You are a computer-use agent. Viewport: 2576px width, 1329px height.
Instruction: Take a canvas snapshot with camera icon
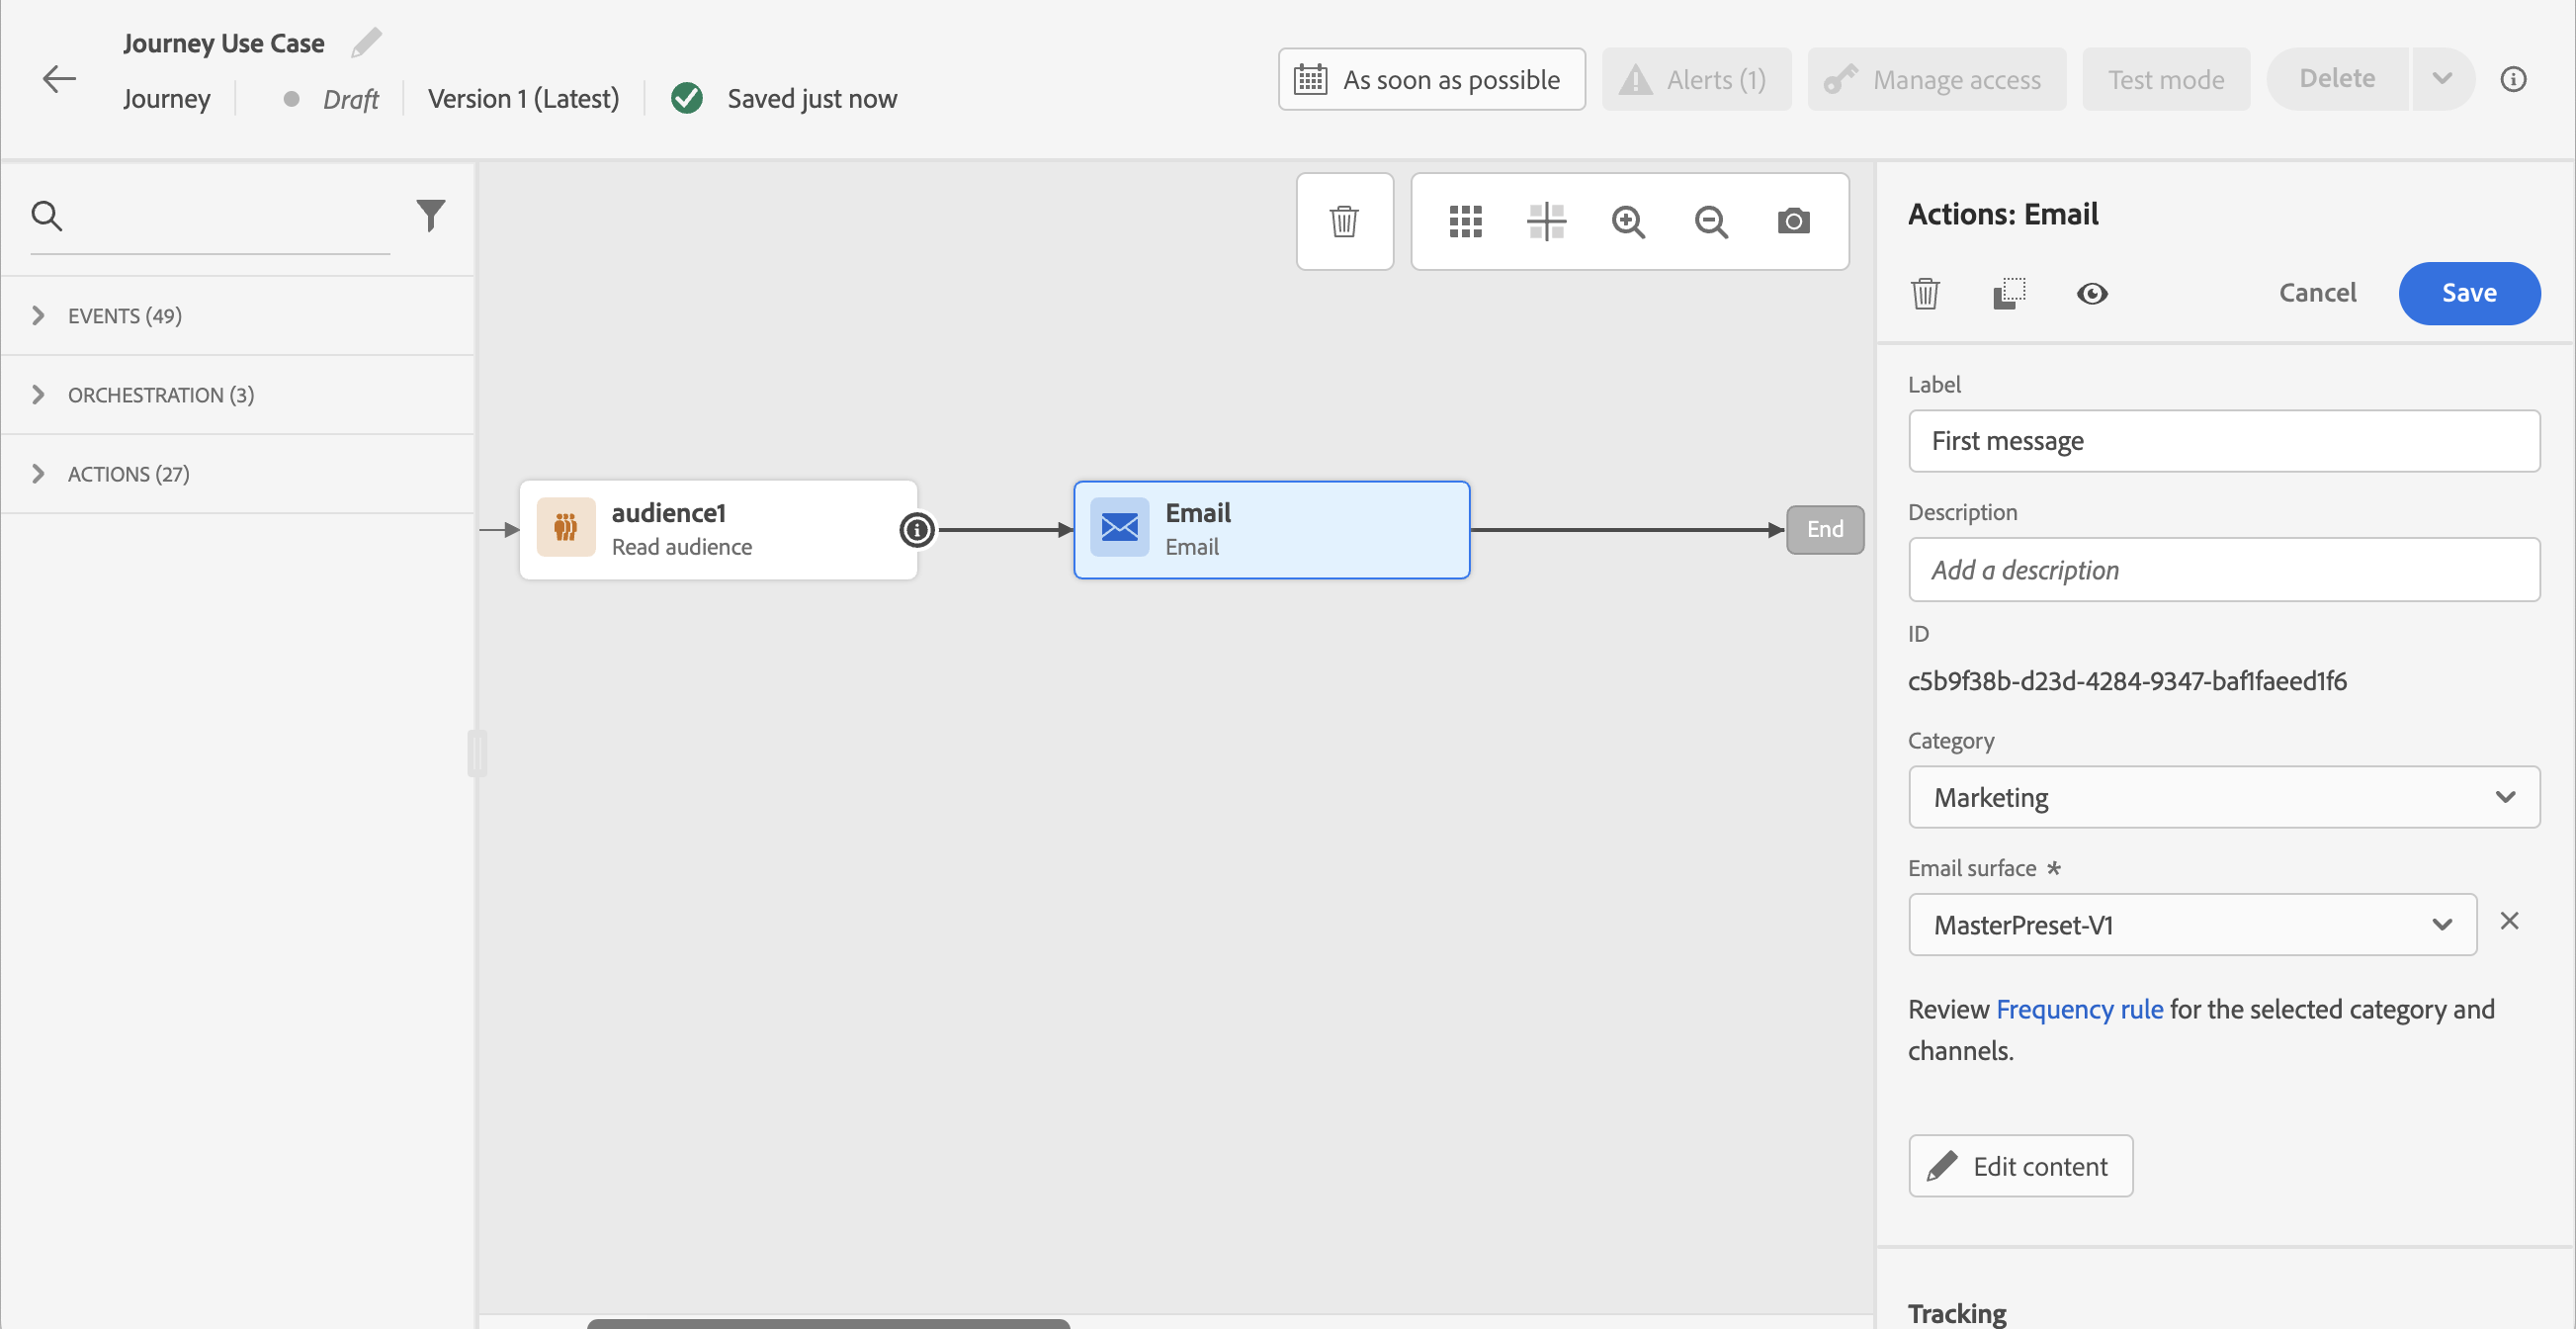tap(1793, 221)
